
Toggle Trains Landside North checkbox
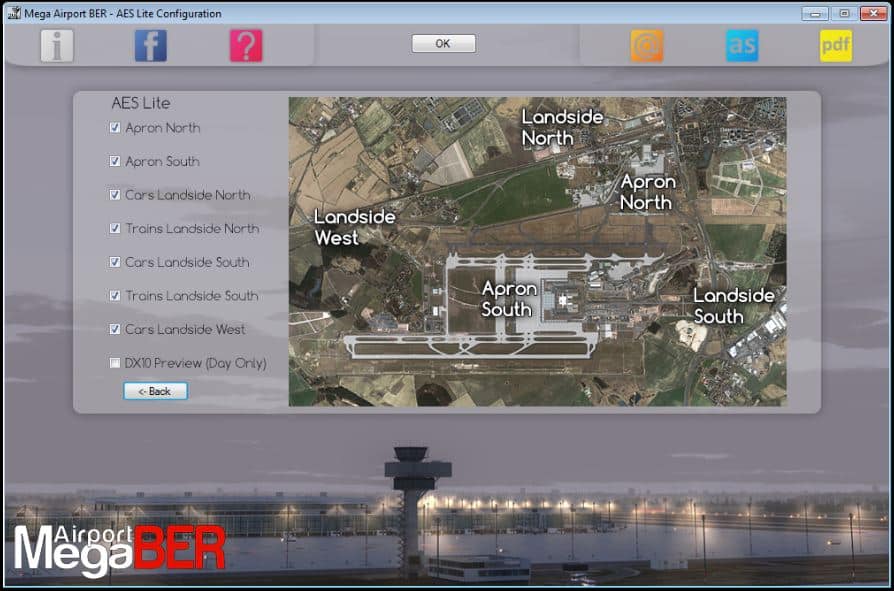(x=115, y=229)
